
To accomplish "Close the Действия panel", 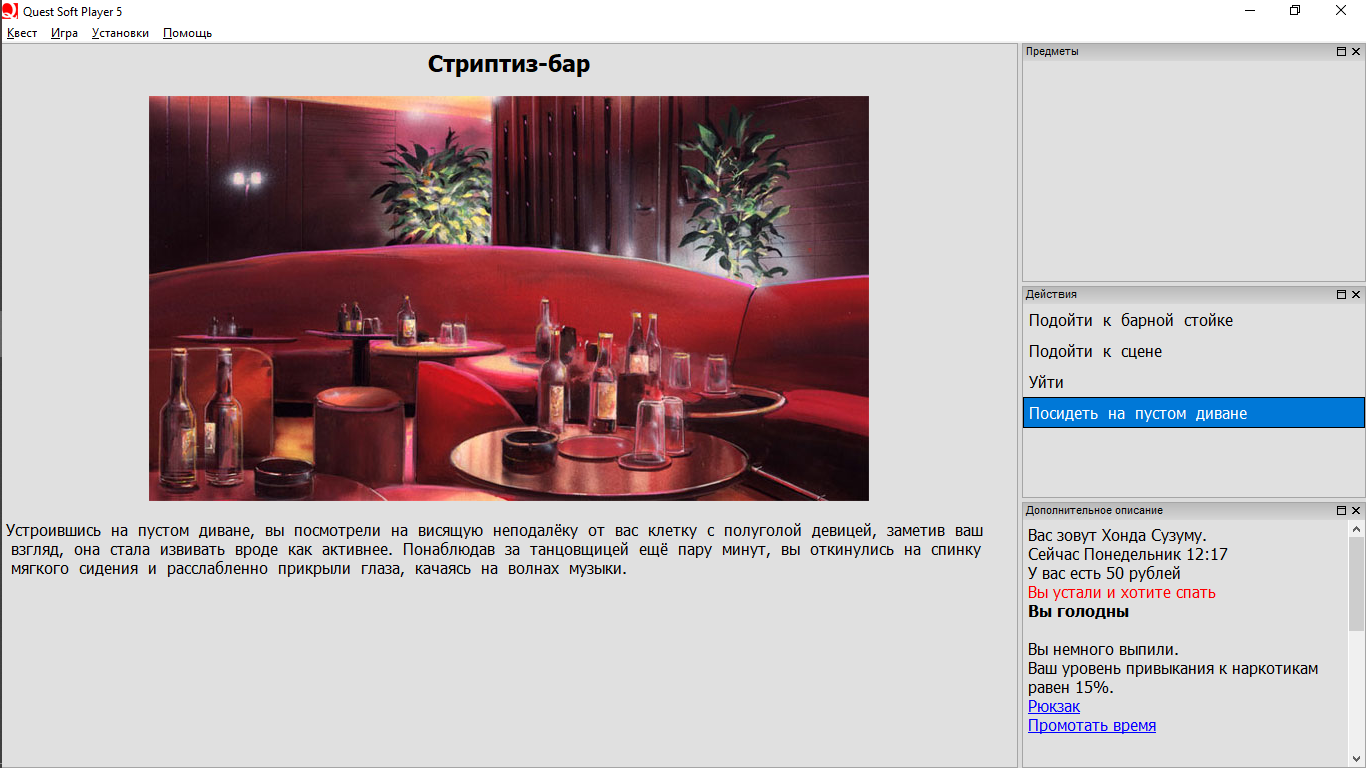I will tap(1356, 294).
